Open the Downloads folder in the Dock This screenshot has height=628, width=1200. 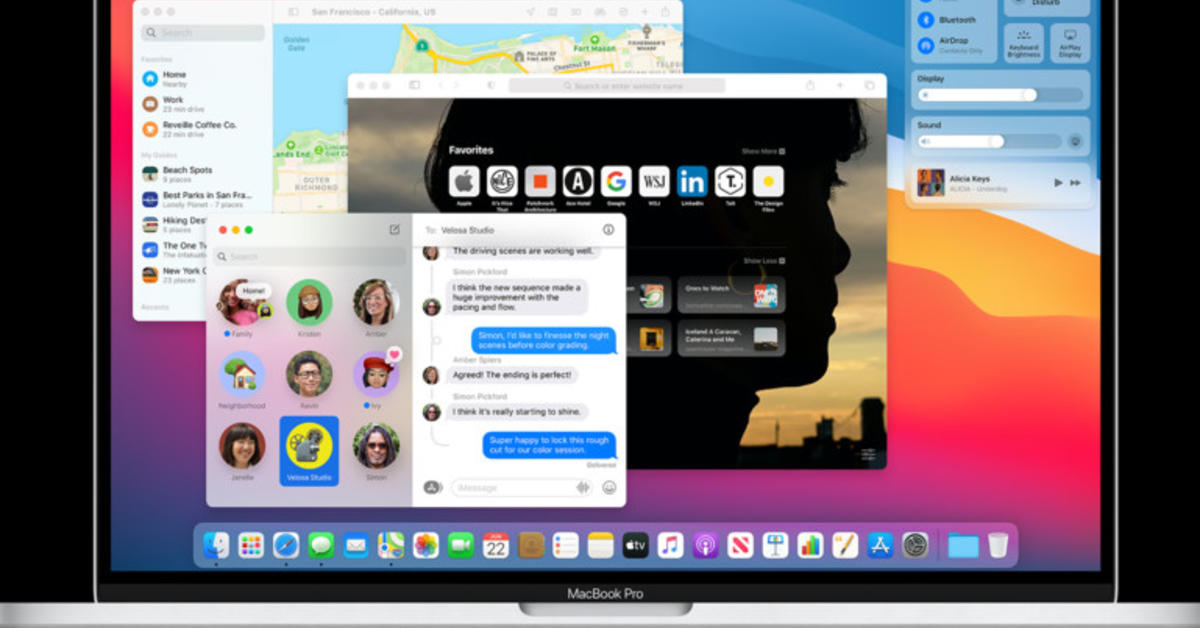pos(963,545)
